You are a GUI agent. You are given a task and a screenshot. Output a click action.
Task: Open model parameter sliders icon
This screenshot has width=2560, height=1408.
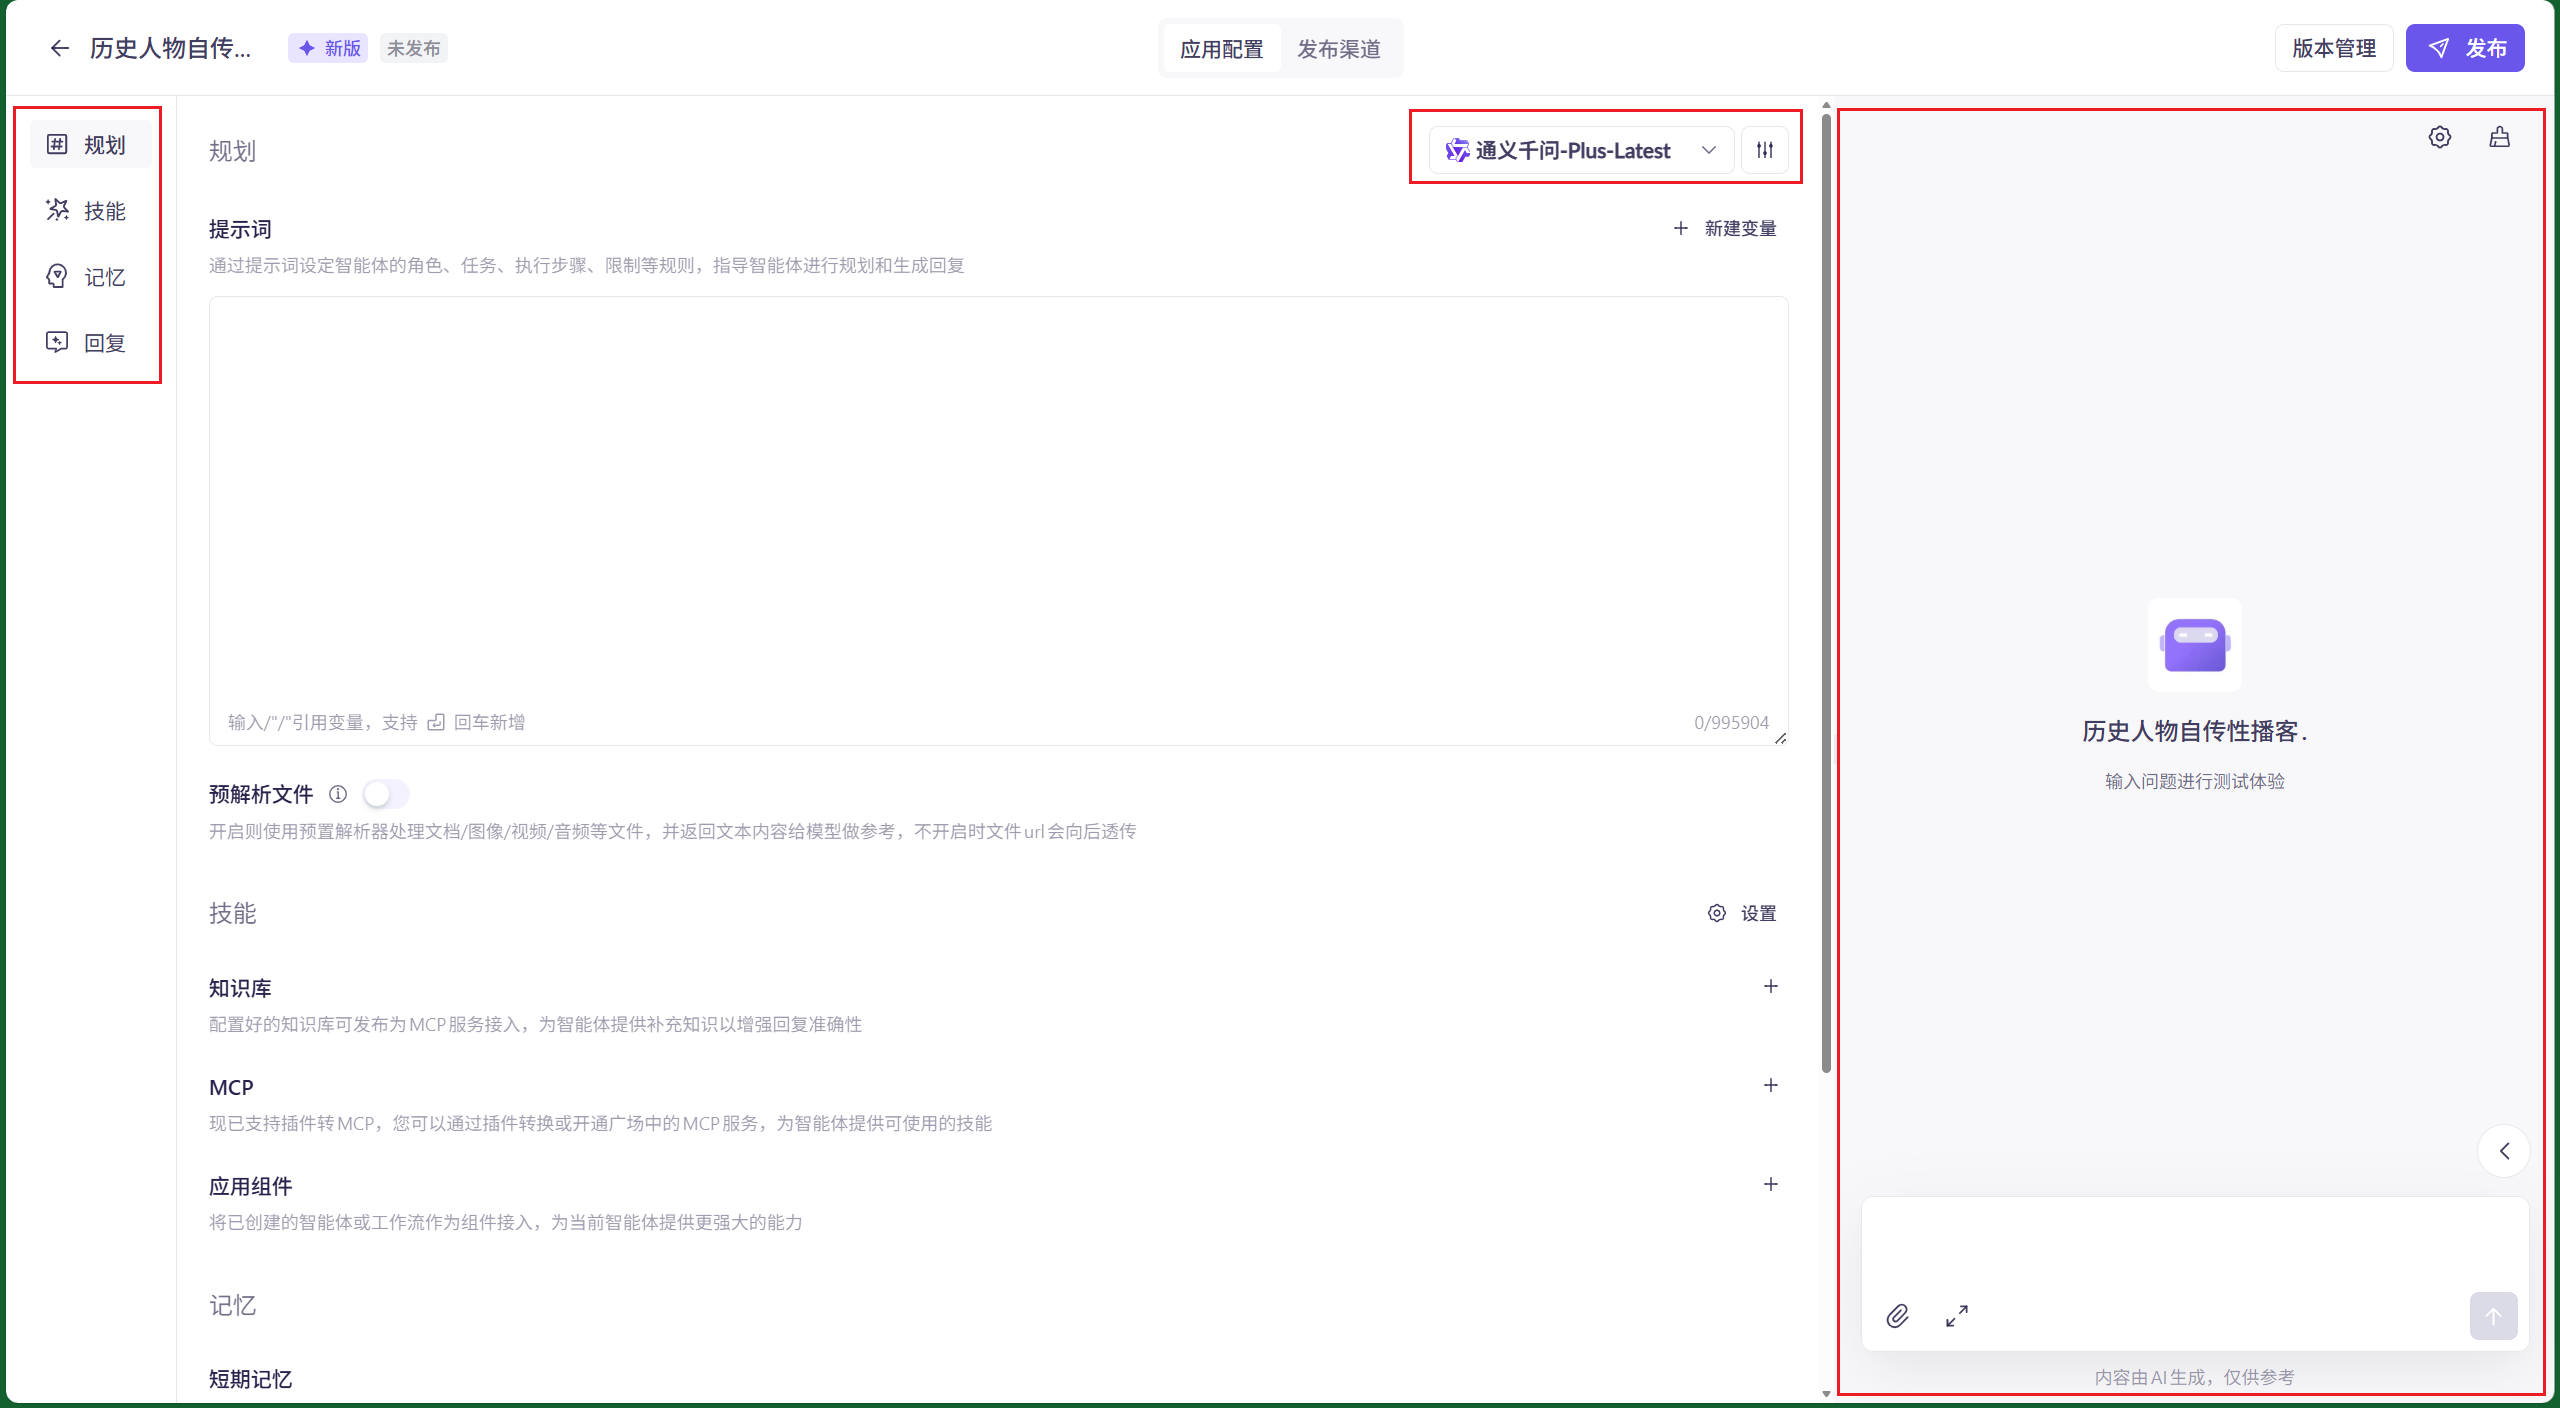pos(1765,150)
